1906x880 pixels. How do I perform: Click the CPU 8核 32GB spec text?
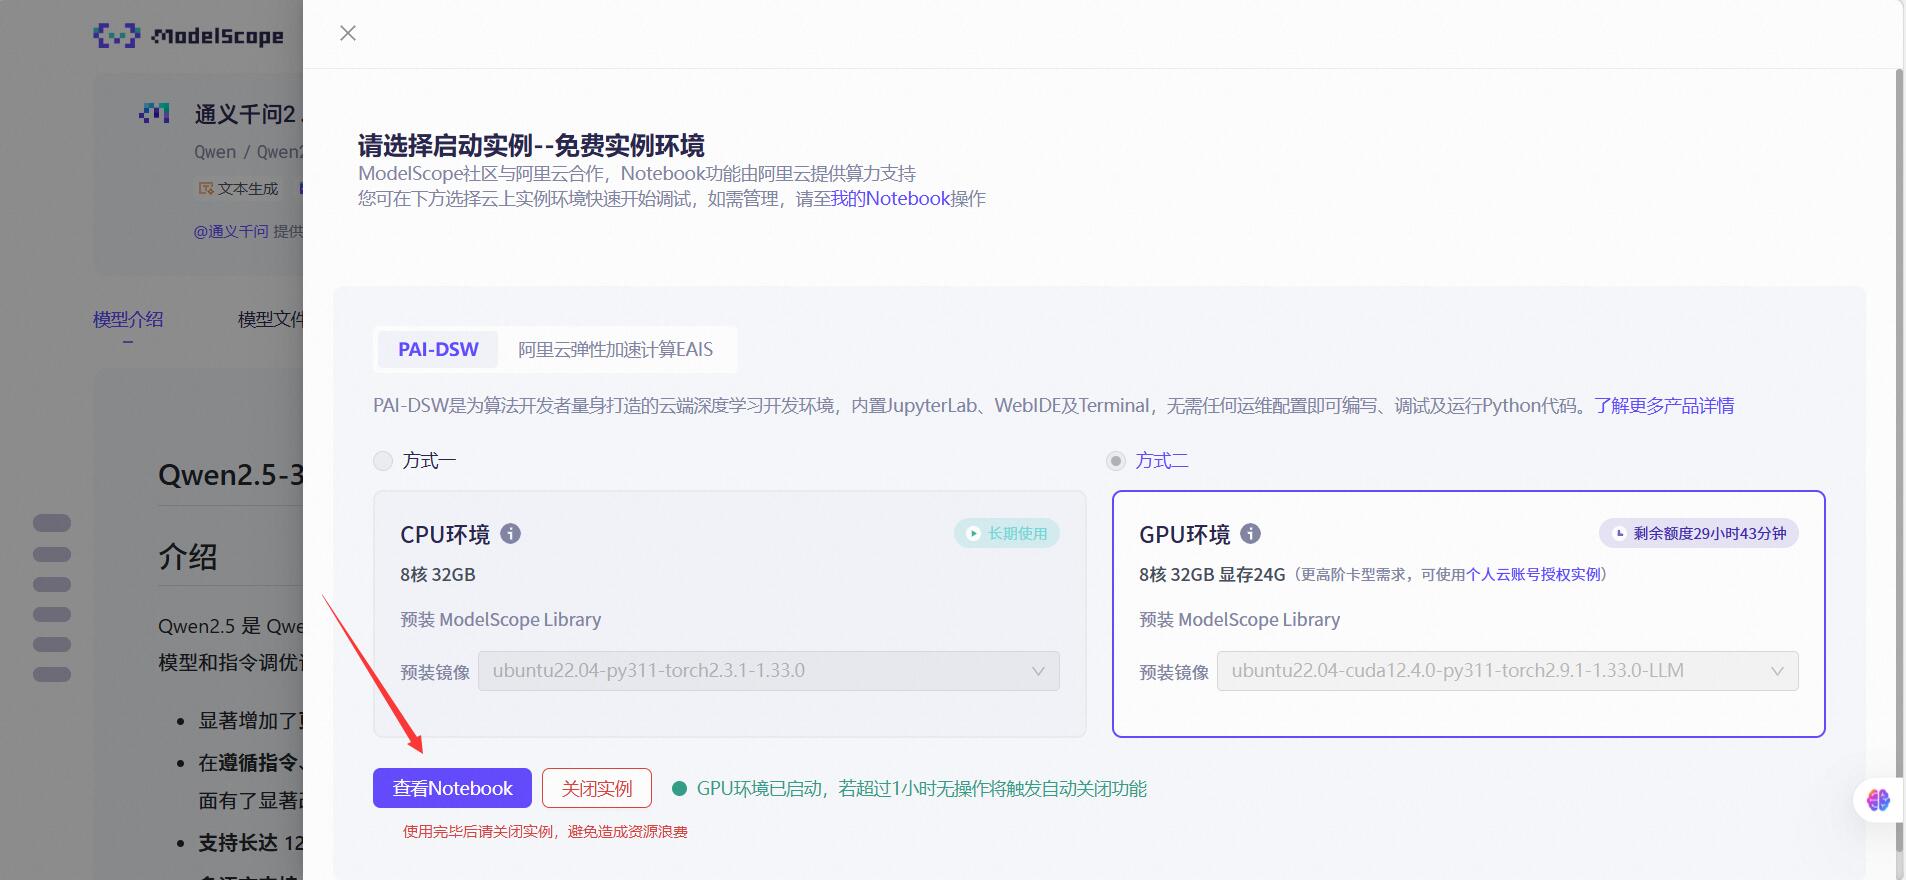[x=438, y=574]
